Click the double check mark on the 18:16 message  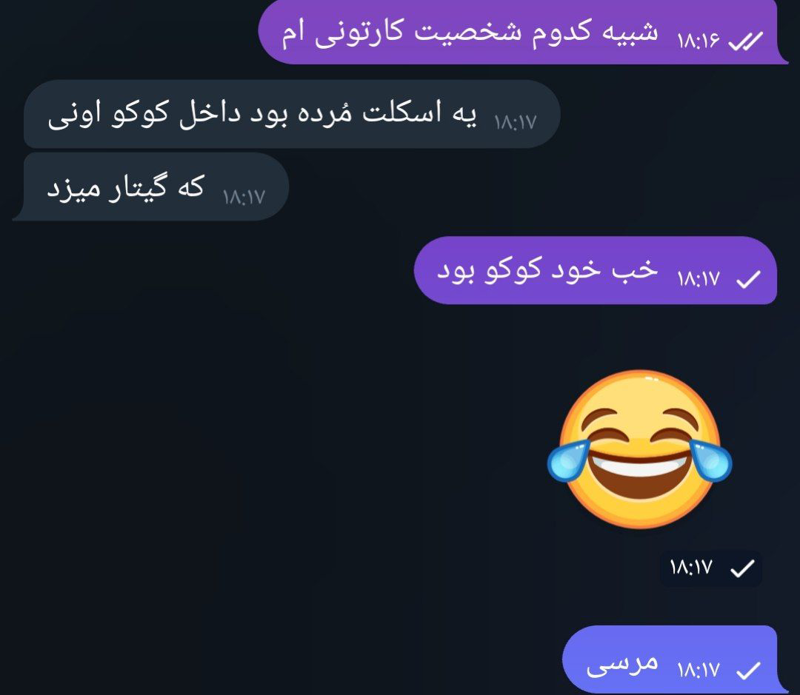pos(745,41)
